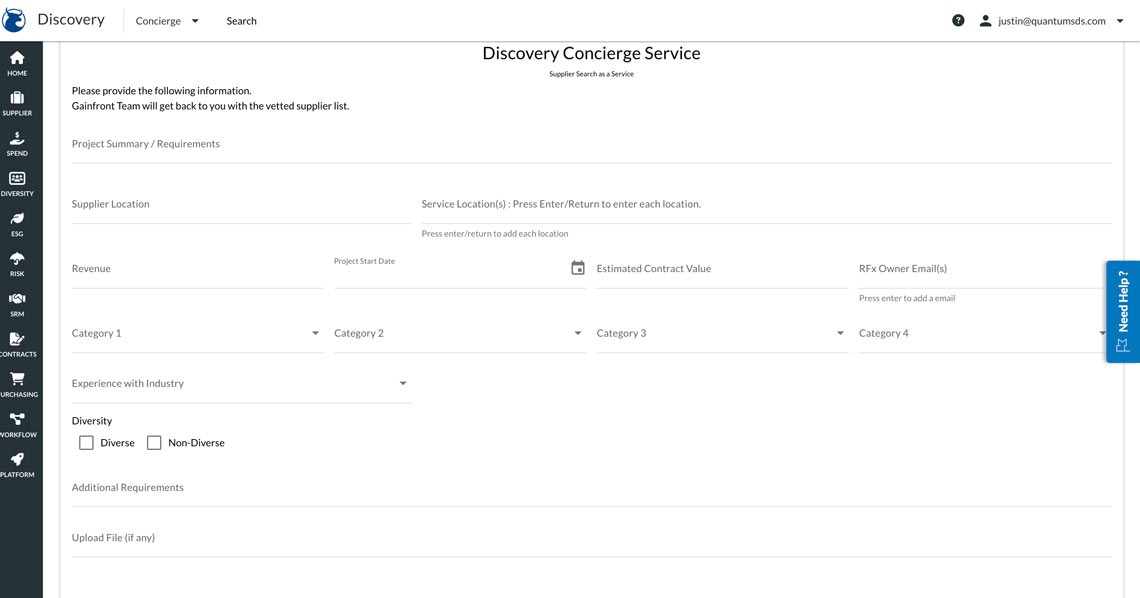Click the Project Start Date calendar picker
This screenshot has width=1140, height=598.
click(577, 267)
